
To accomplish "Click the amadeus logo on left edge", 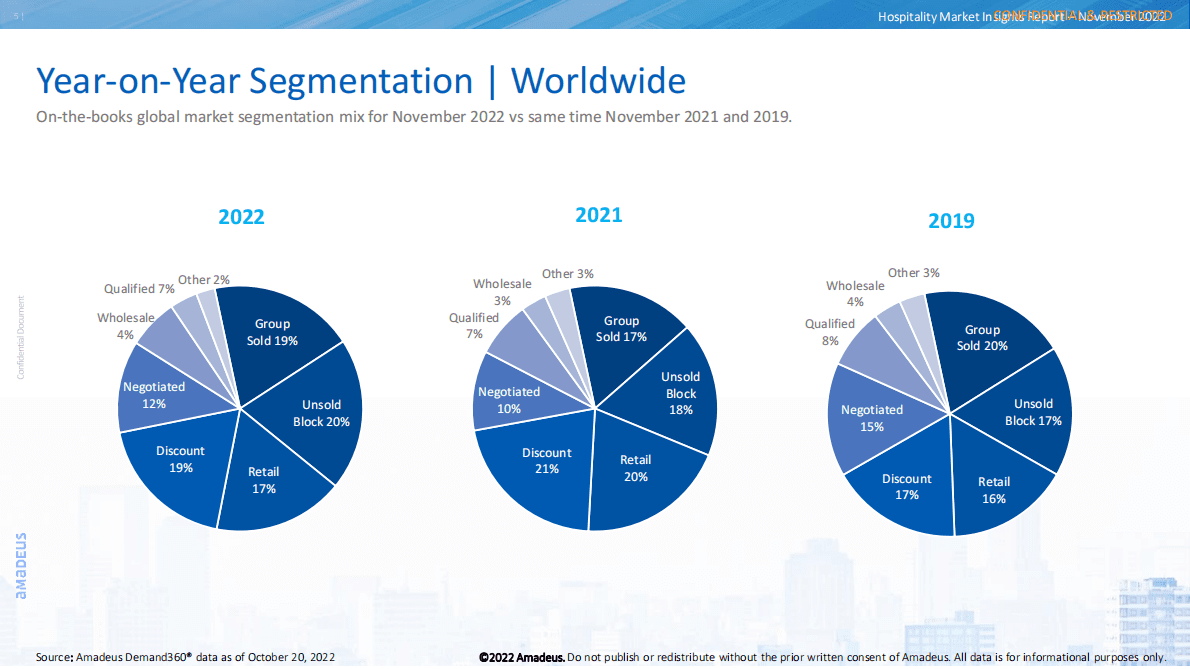I will 22,565.
